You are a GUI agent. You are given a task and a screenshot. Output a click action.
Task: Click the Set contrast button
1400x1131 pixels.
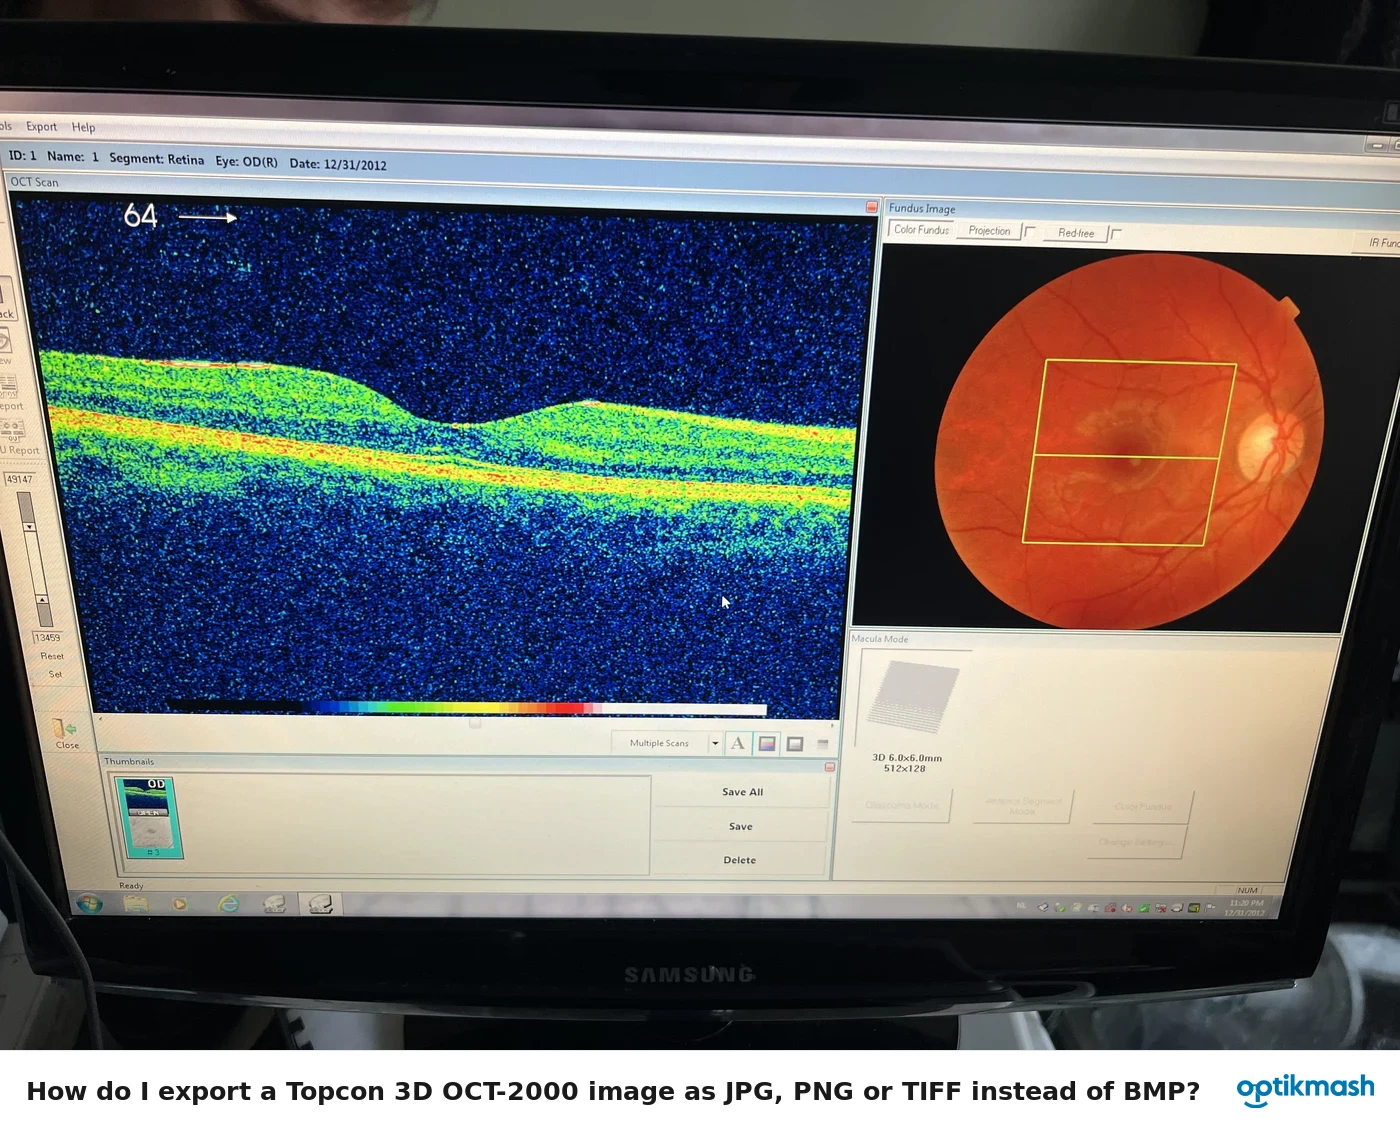(55, 674)
